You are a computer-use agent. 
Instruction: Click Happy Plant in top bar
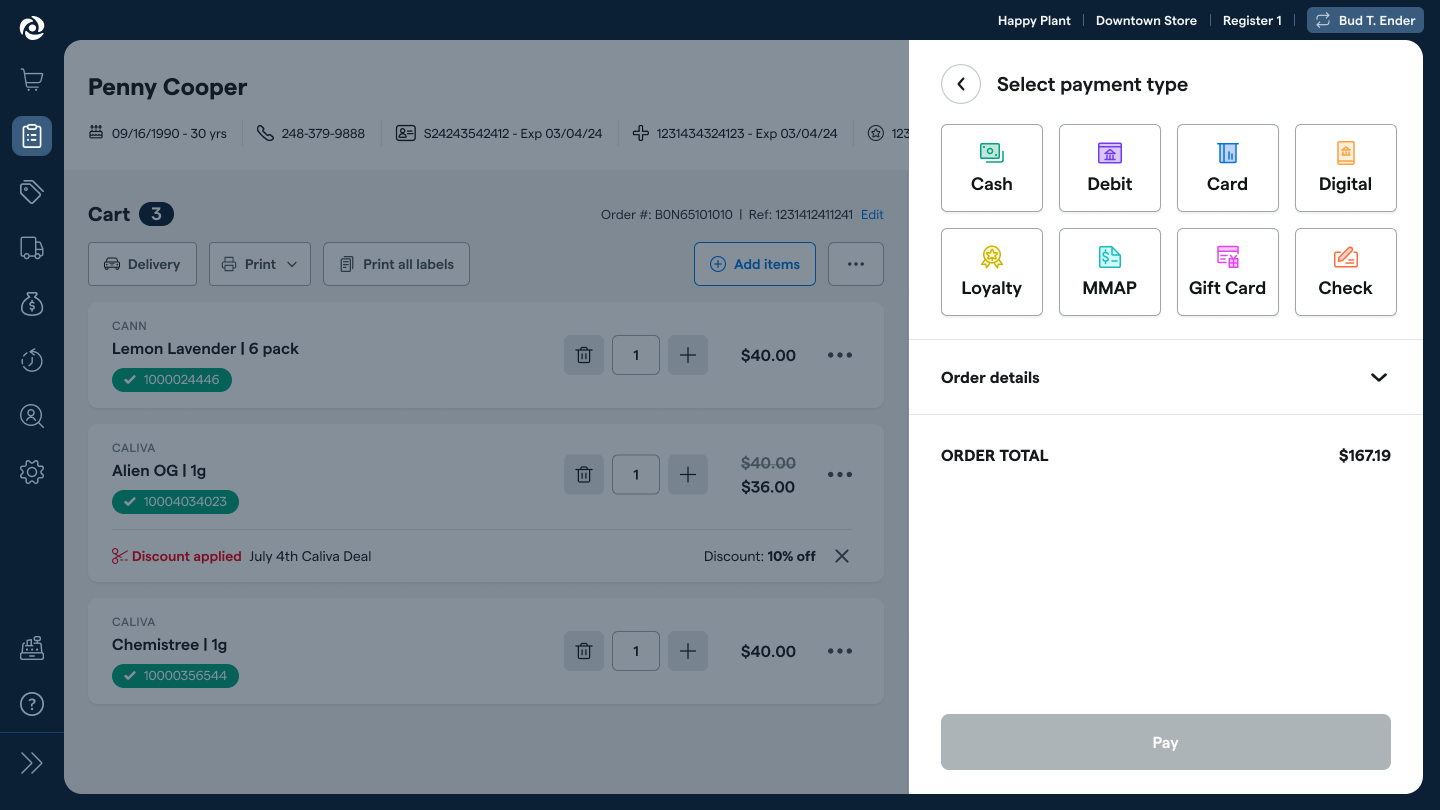[1034, 21]
